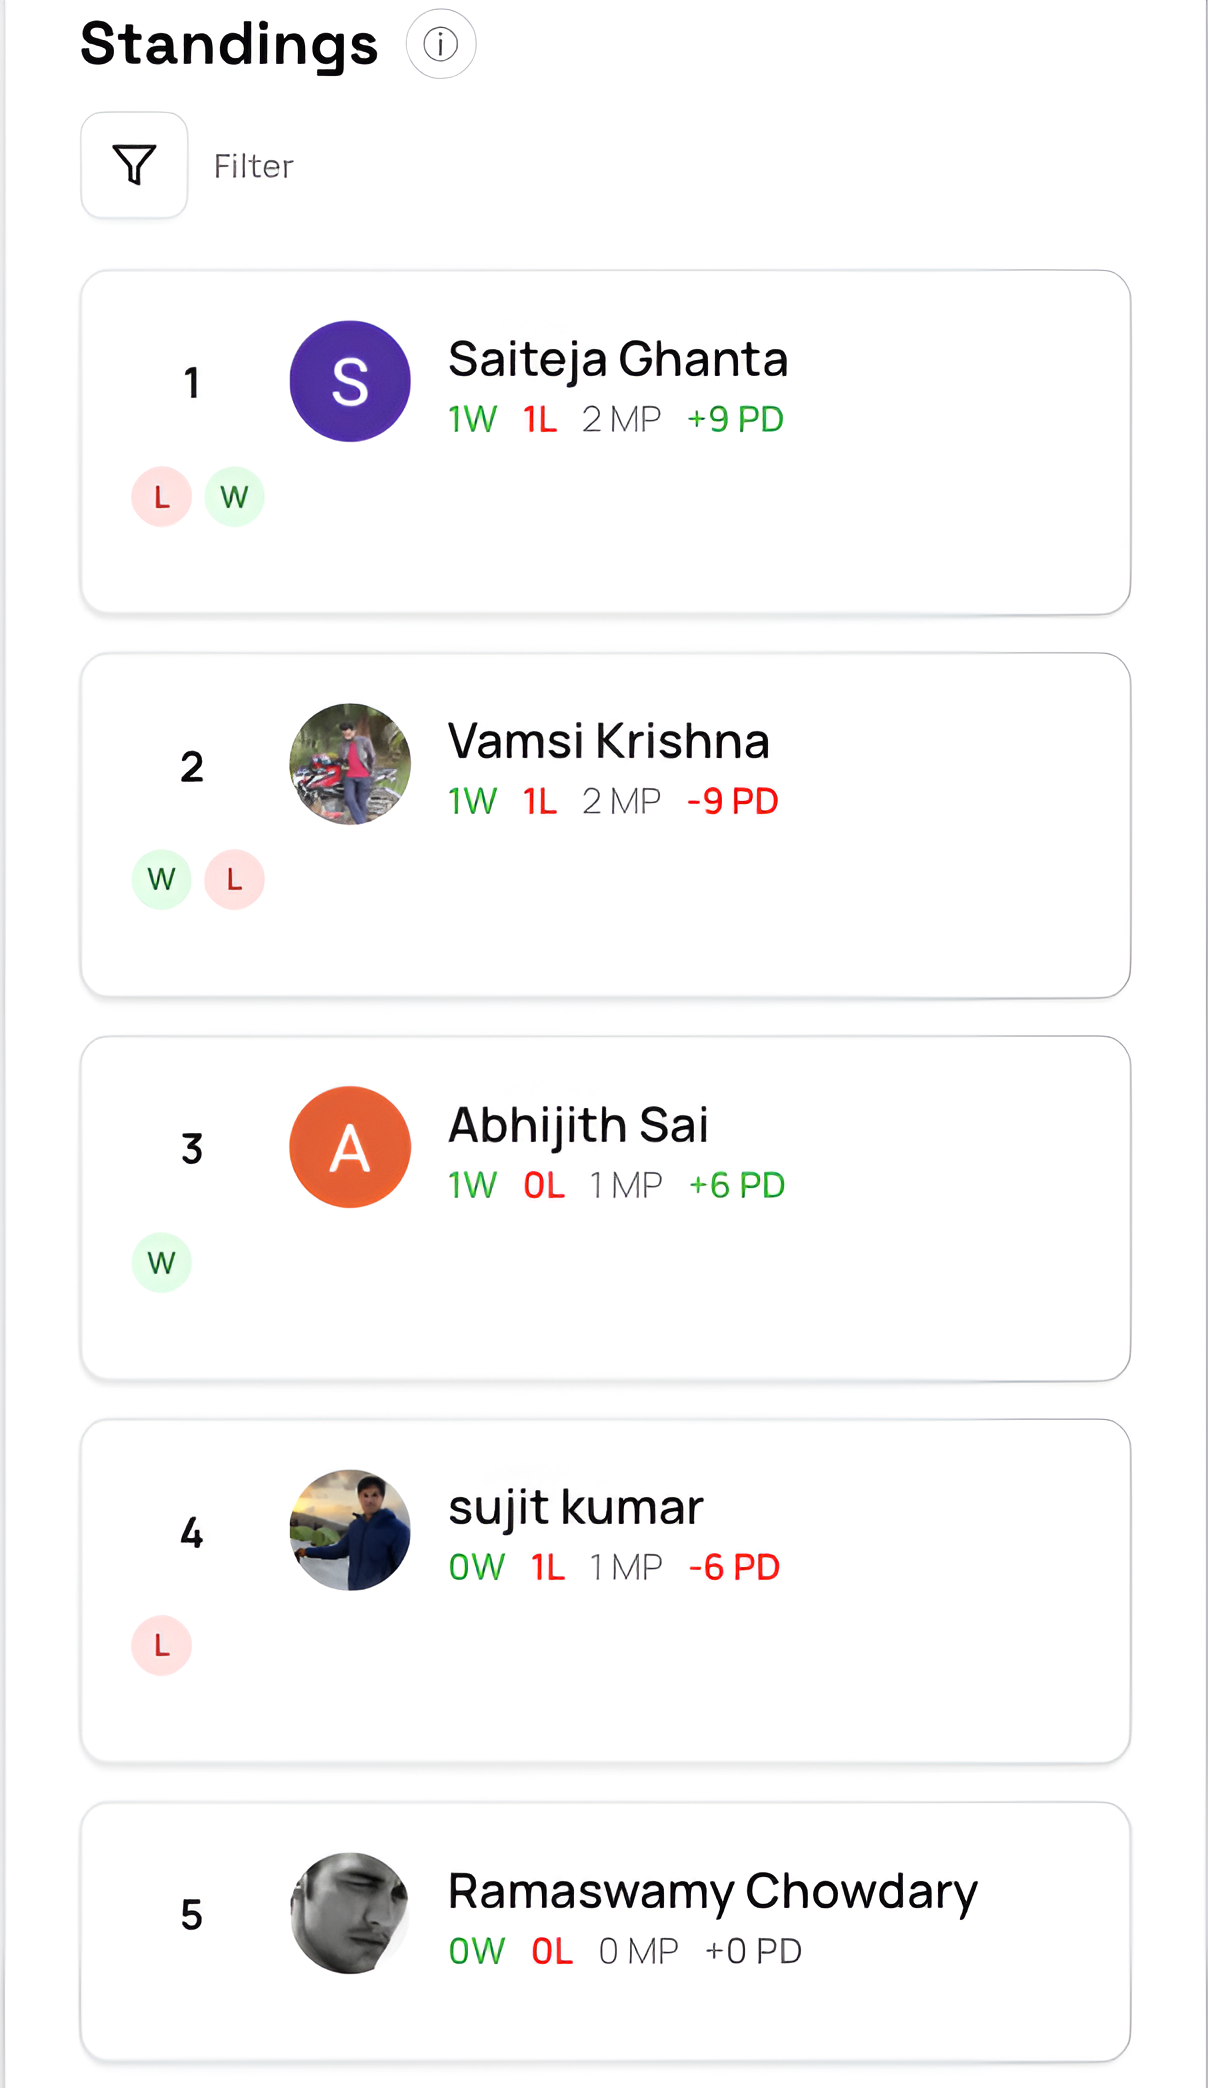Click Saiteja Ghanta's purple S avatar
The width and height of the screenshot is (1208, 2088).
click(350, 381)
